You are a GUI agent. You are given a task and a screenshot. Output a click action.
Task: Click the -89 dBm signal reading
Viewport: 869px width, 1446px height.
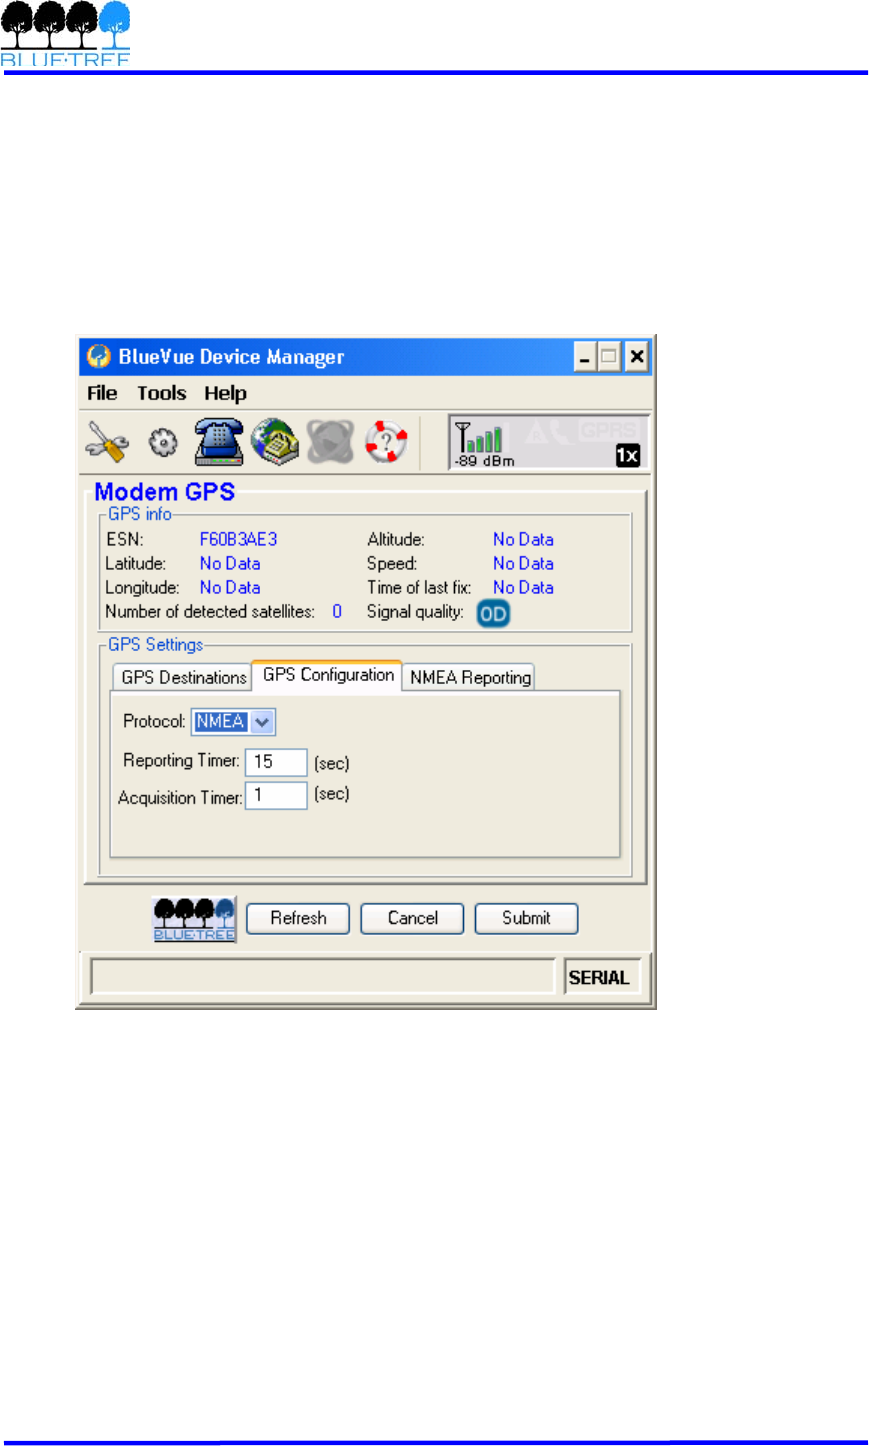point(485,461)
